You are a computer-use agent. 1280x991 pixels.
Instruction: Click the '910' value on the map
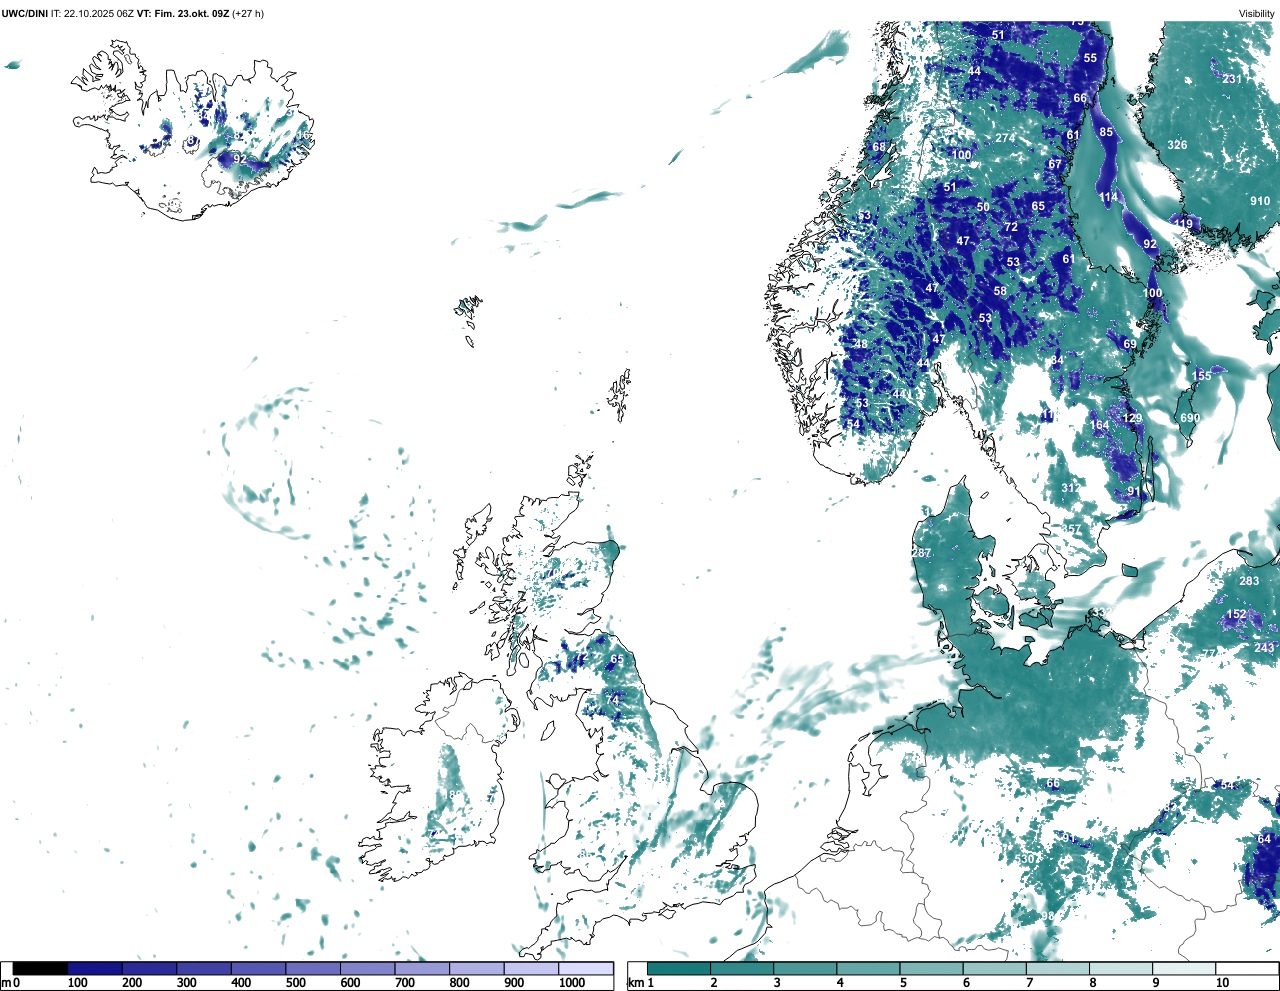[1260, 201]
